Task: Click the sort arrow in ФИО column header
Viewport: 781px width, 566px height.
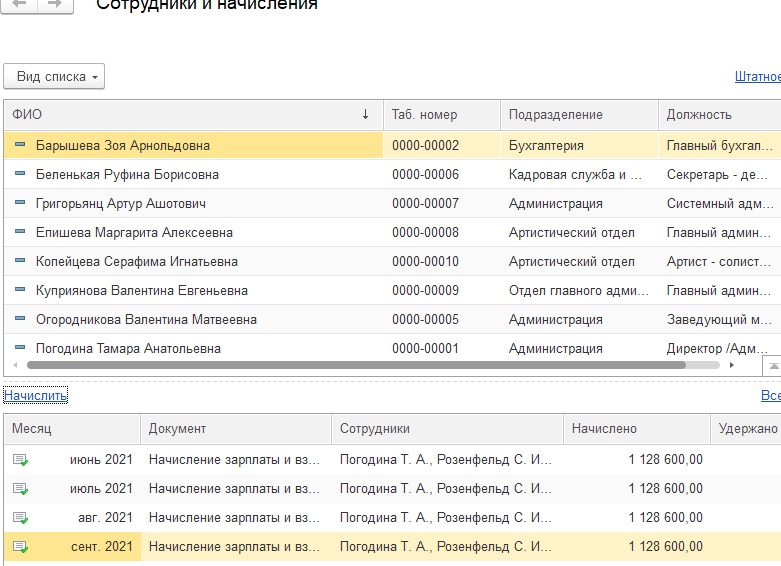Action: point(365,114)
